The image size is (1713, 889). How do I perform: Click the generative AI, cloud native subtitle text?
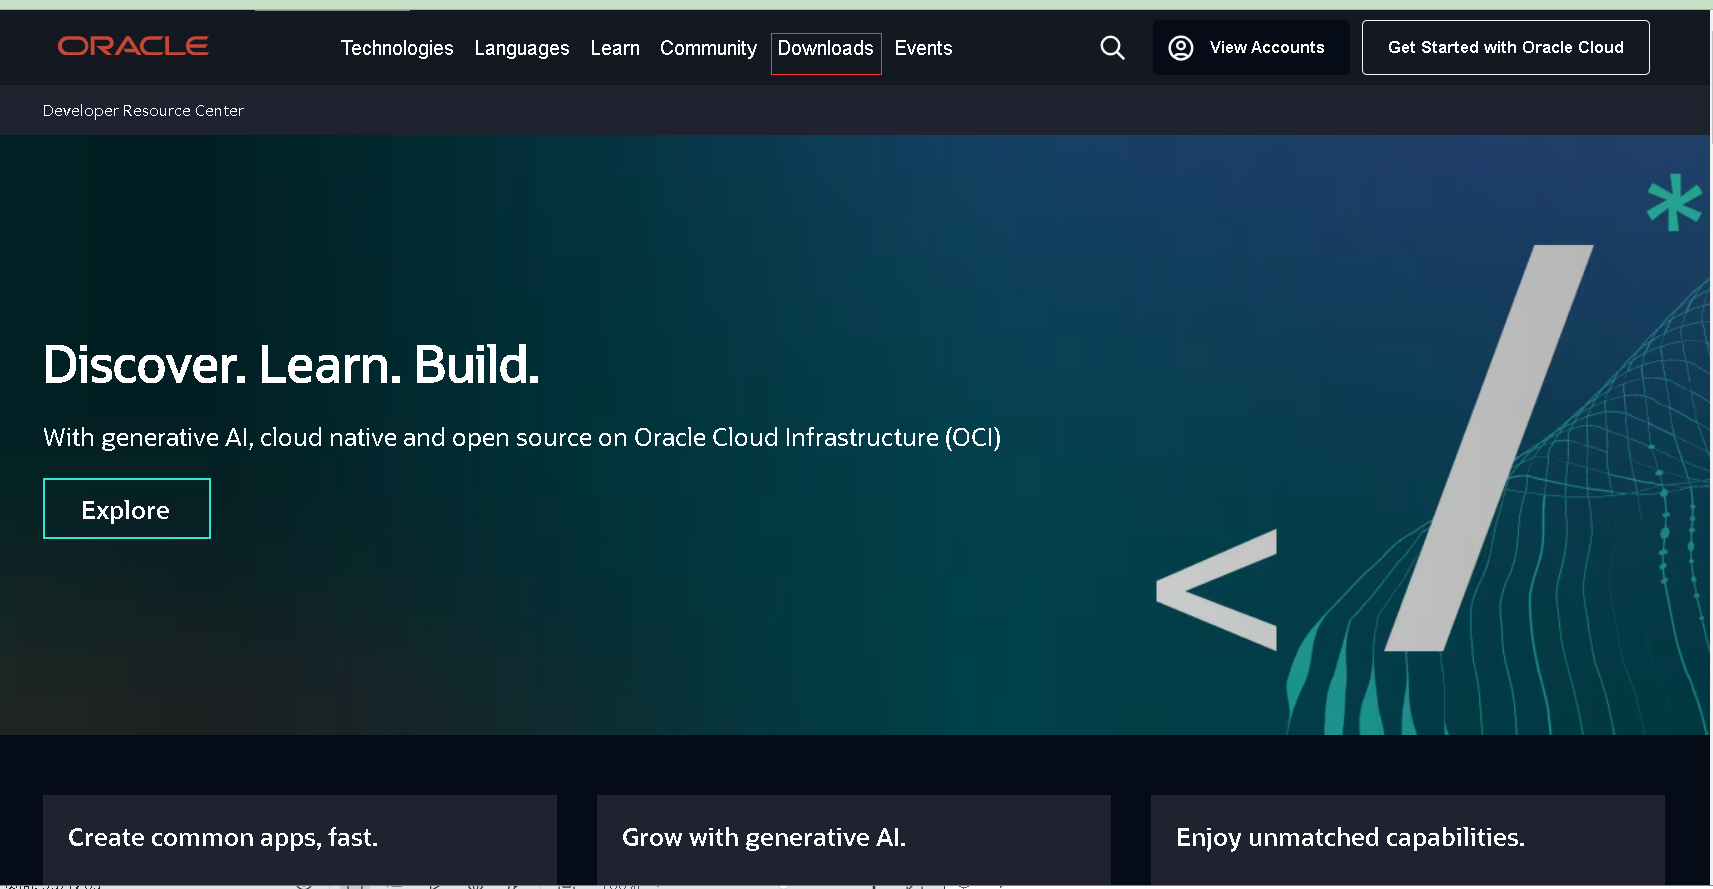(522, 438)
